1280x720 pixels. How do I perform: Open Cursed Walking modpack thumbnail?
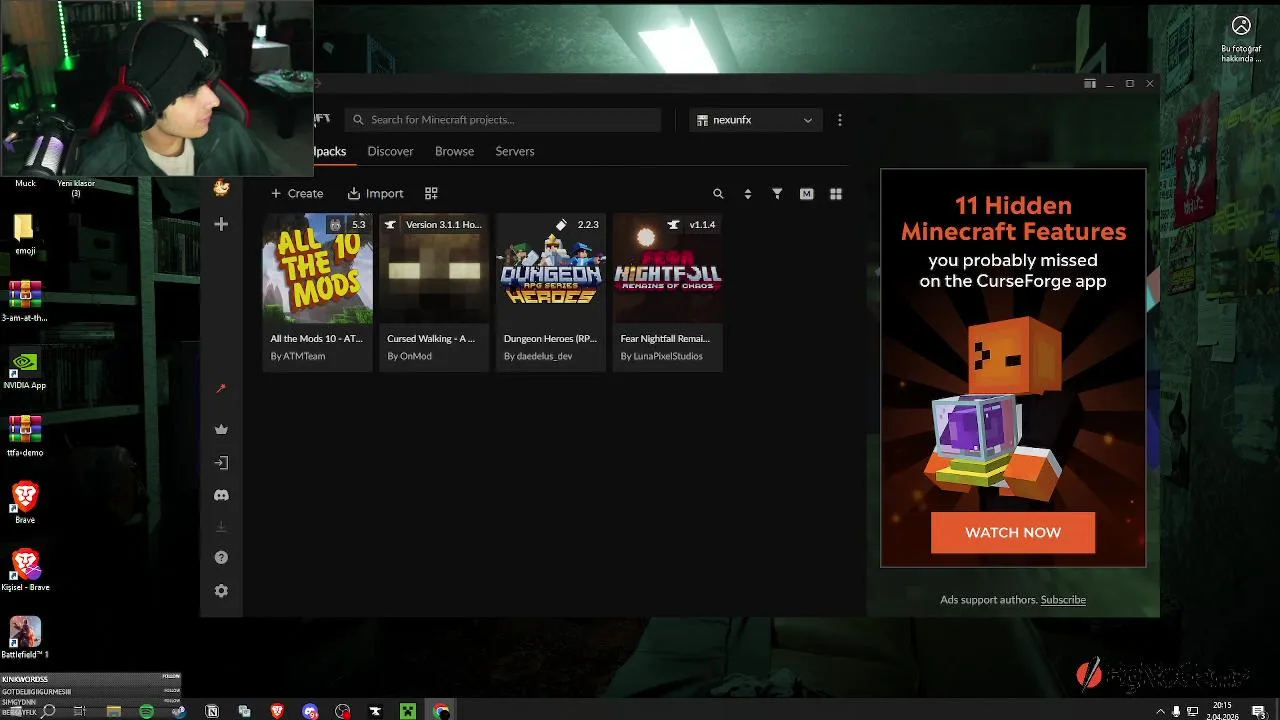tap(434, 268)
